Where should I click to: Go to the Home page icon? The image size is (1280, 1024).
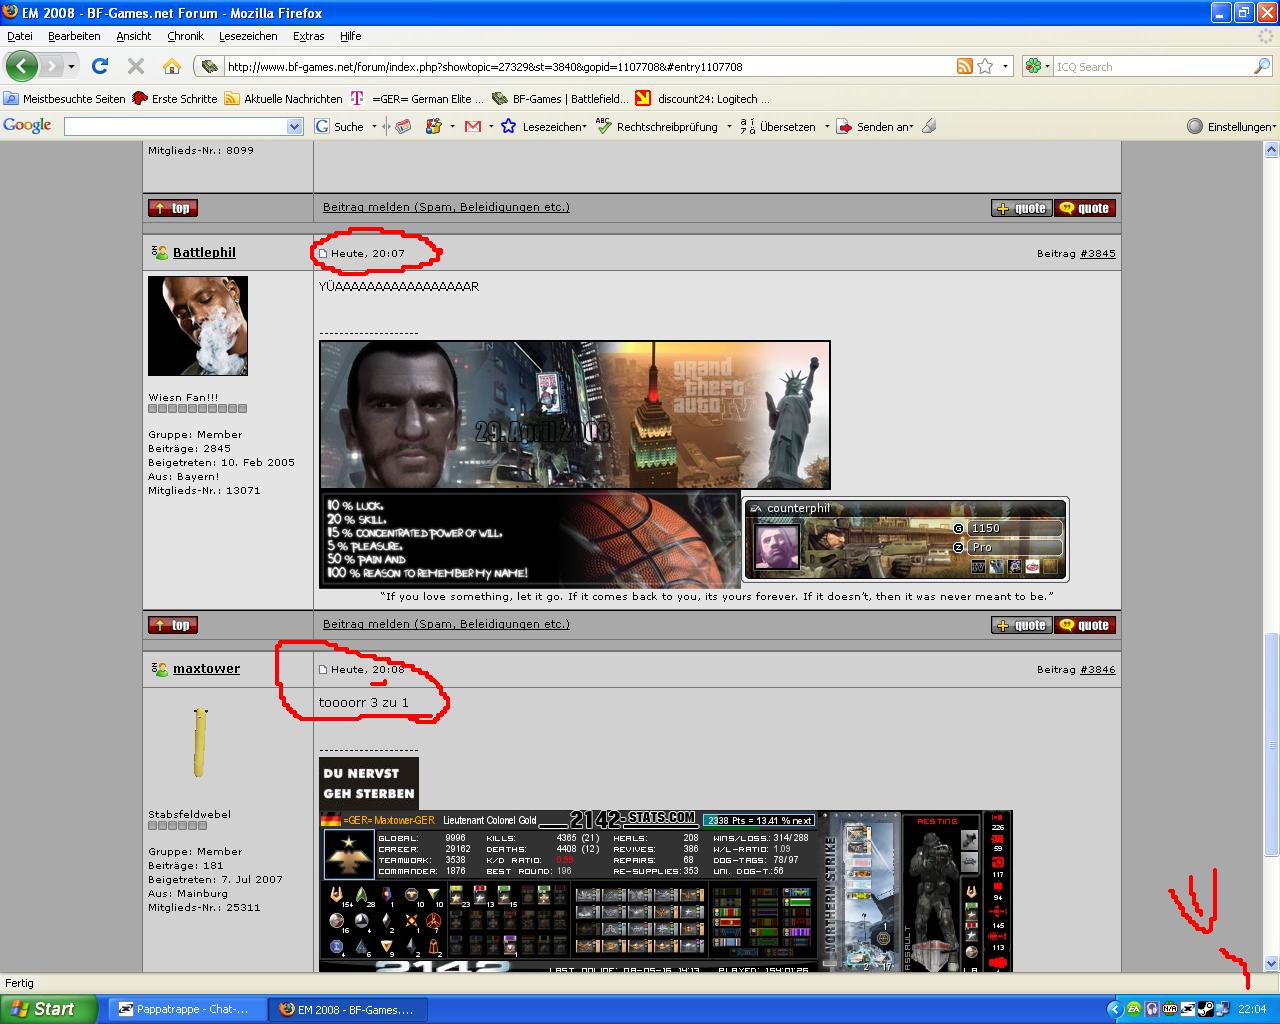pyautogui.click(x=172, y=66)
